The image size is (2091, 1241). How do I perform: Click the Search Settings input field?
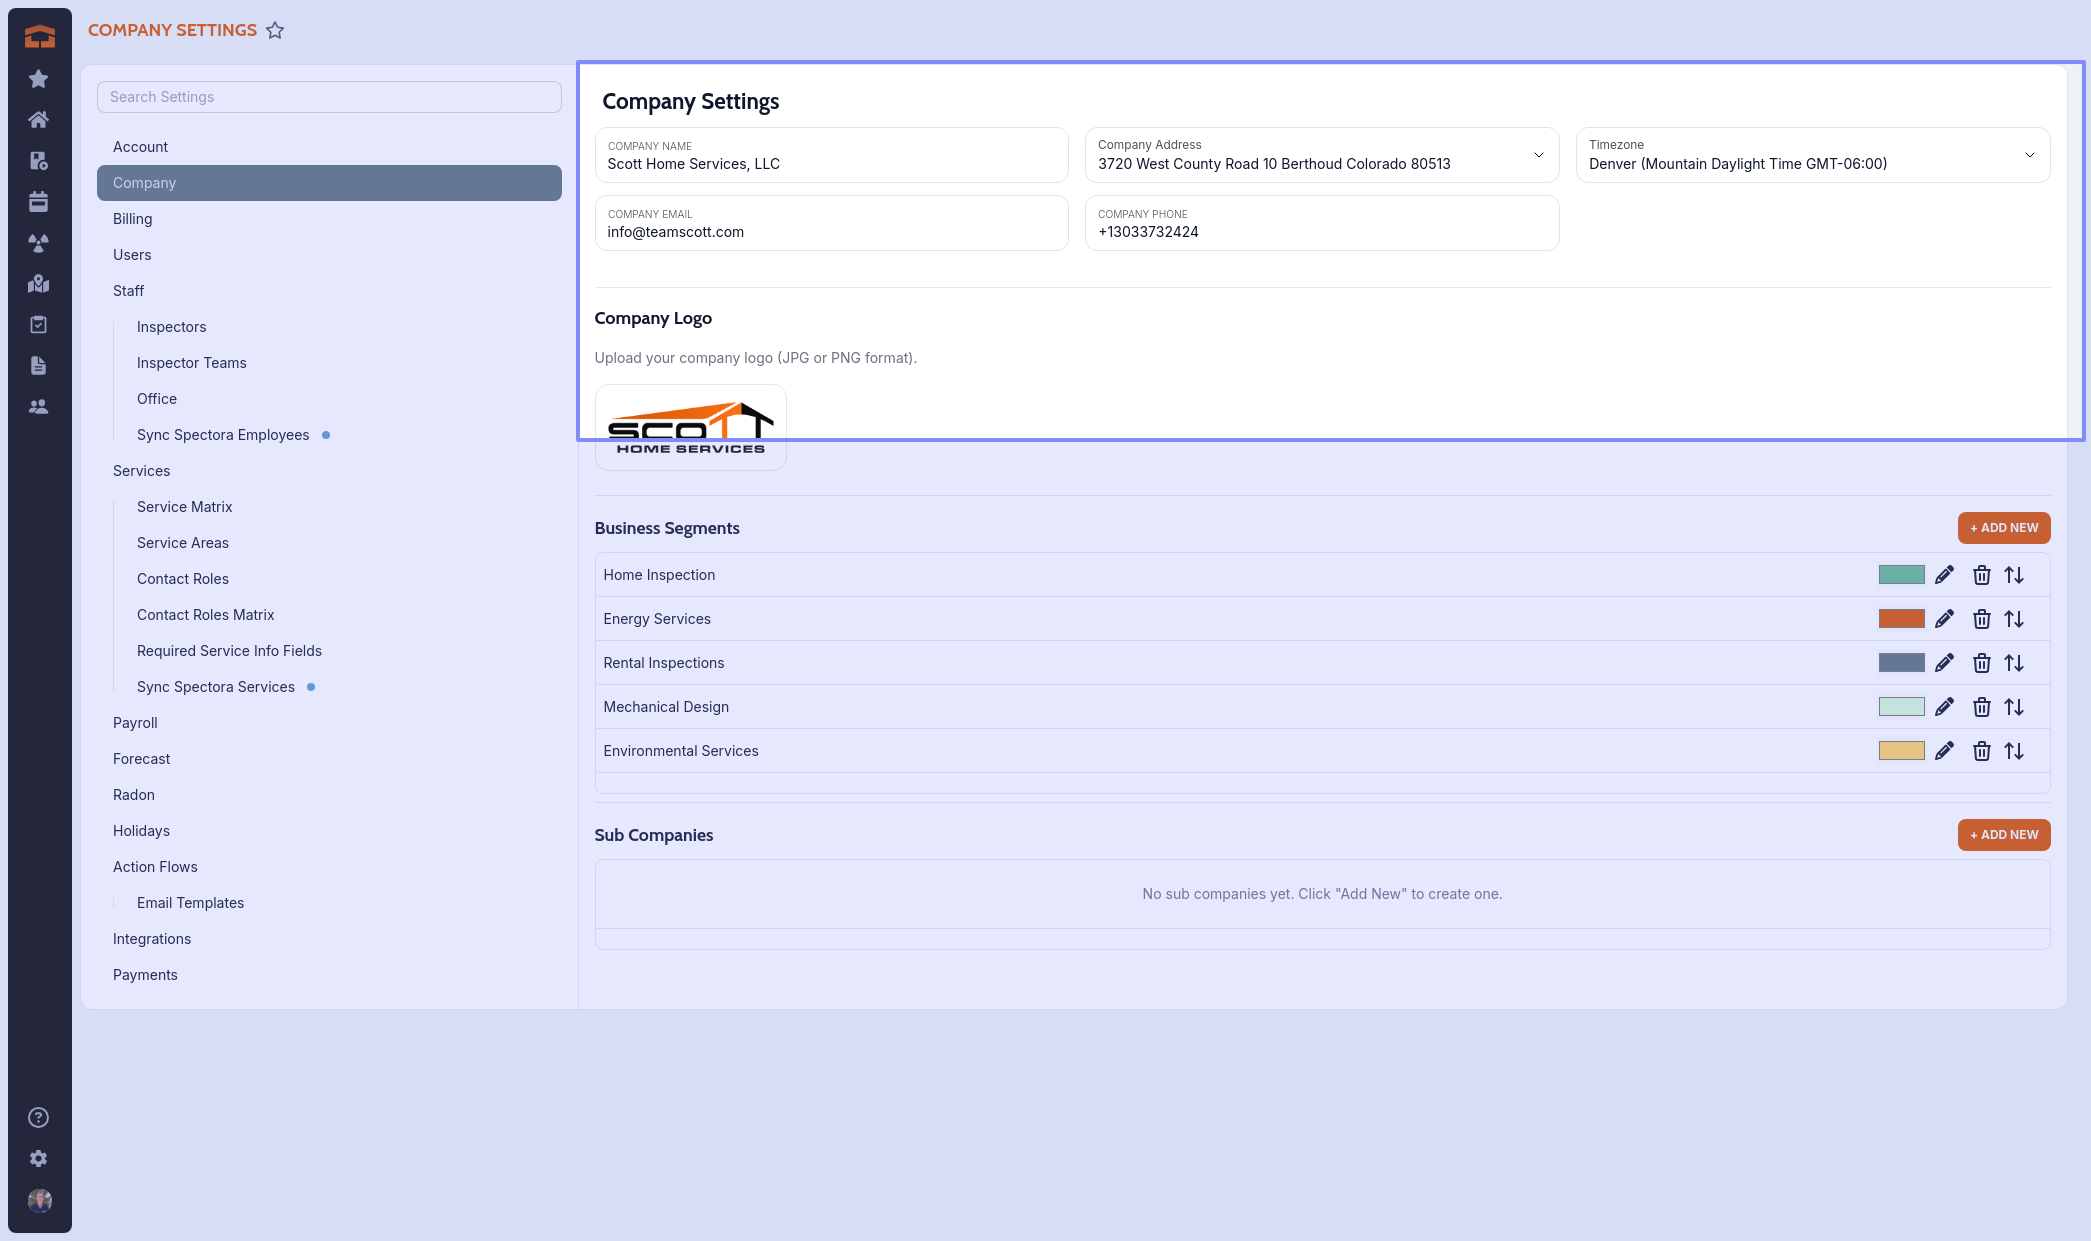(329, 97)
